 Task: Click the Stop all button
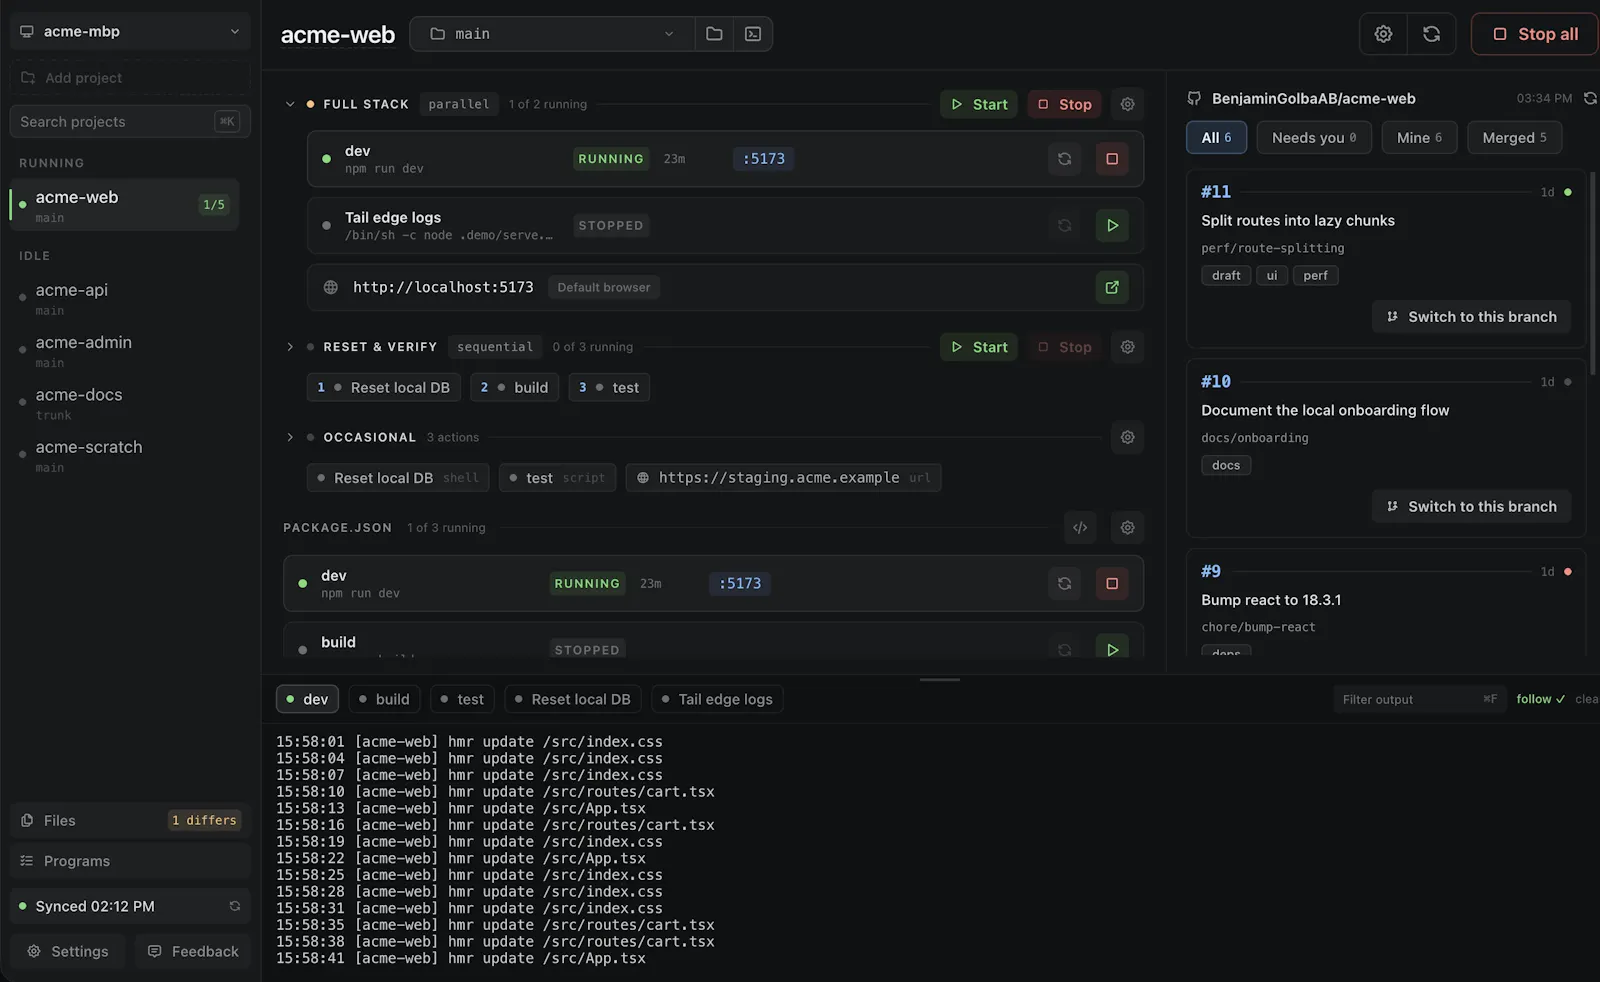(x=1535, y=34)
